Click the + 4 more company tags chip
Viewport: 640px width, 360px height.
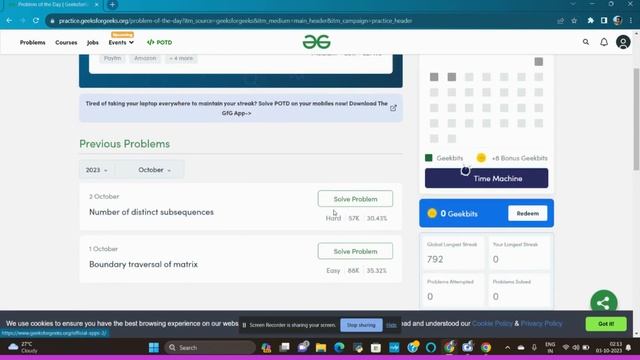[181, 58]
